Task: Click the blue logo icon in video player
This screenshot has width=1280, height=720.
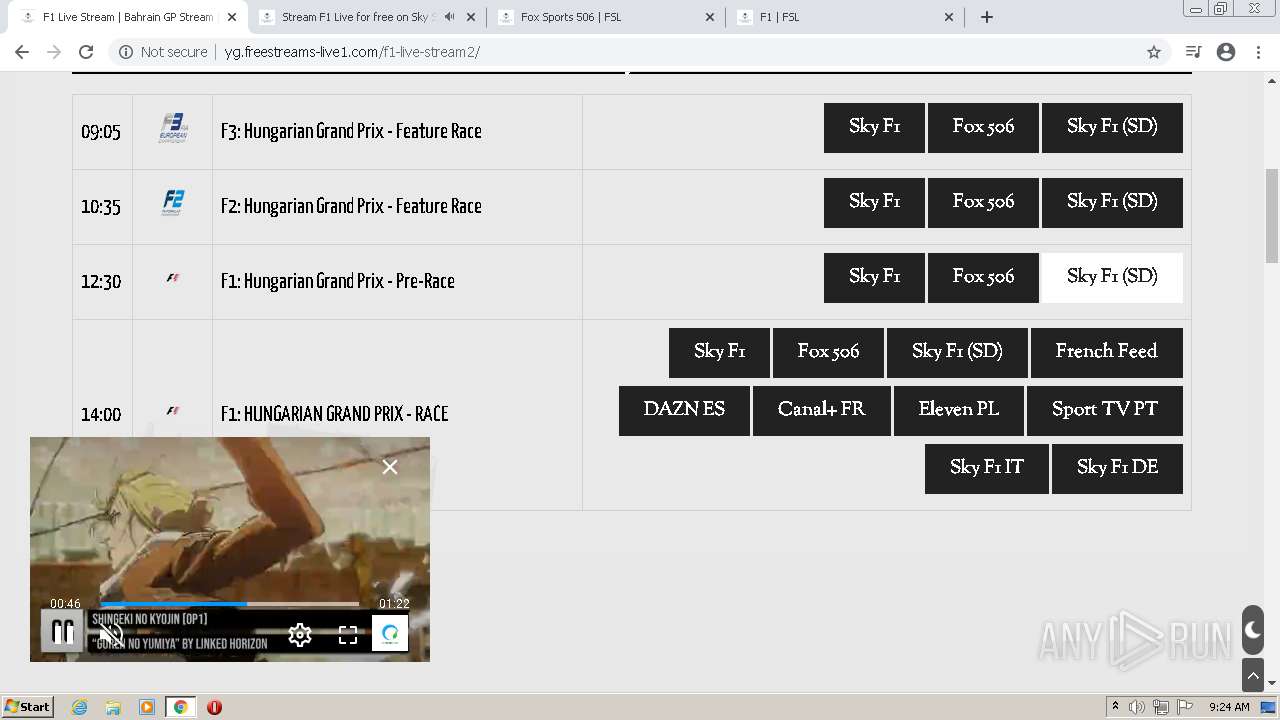Action: point(390,633)
